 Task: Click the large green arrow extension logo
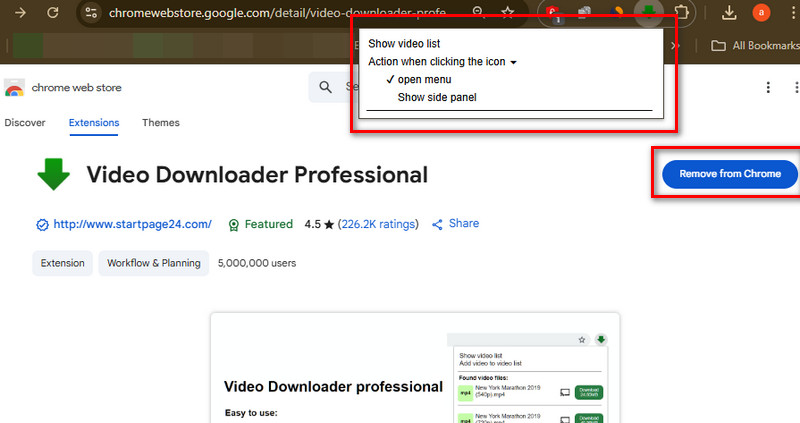[54, 174]
